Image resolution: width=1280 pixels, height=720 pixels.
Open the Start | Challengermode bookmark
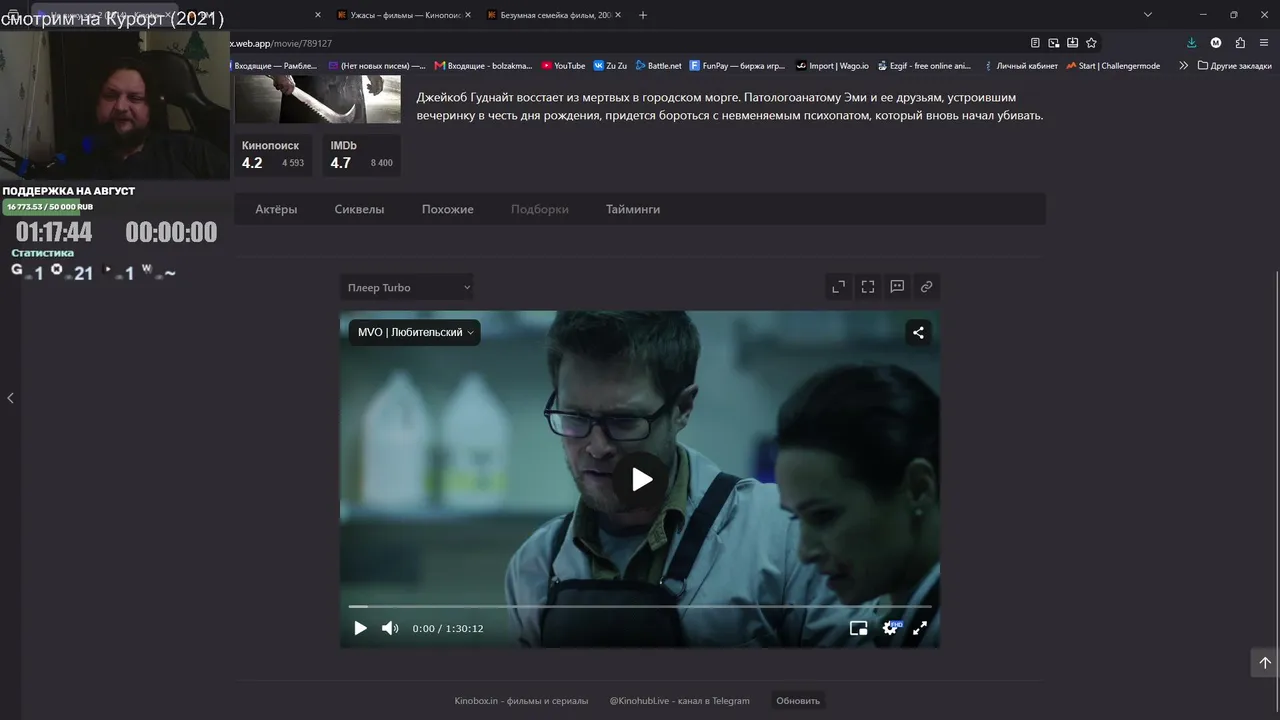point(1113,66)
